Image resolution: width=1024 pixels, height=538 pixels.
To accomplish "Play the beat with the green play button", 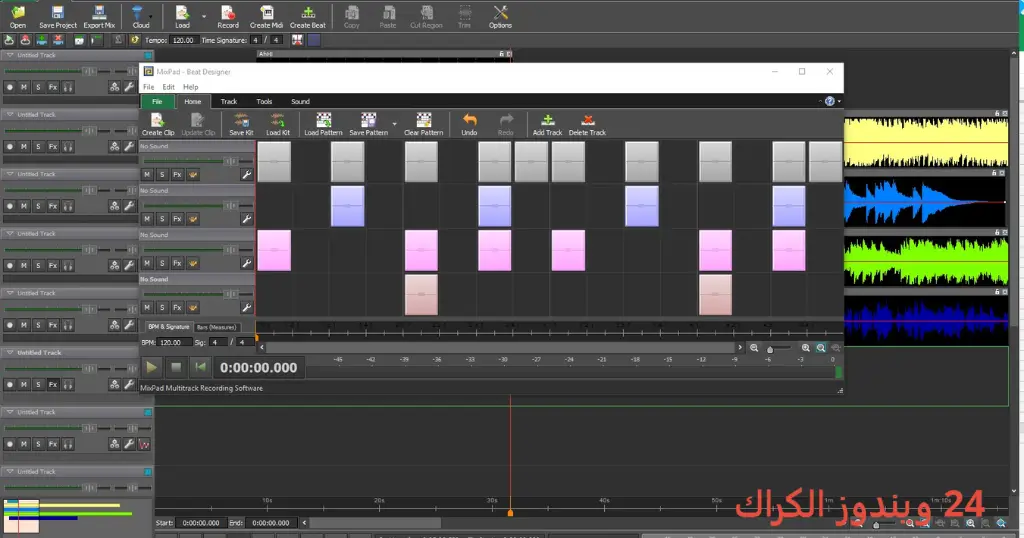I will [x=151, y=367].
